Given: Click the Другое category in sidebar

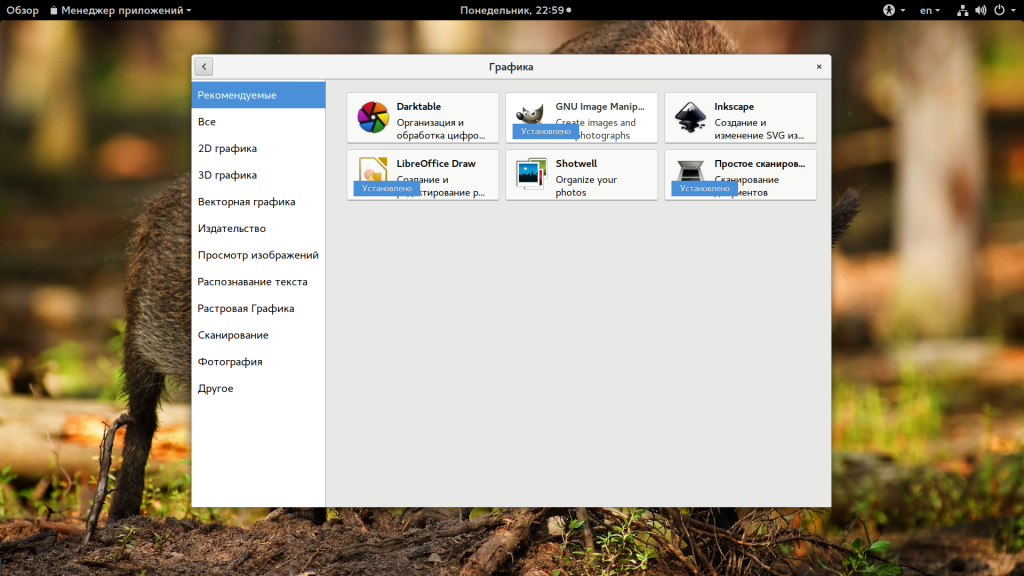Looking at the screenshot, I should (215, 388).
